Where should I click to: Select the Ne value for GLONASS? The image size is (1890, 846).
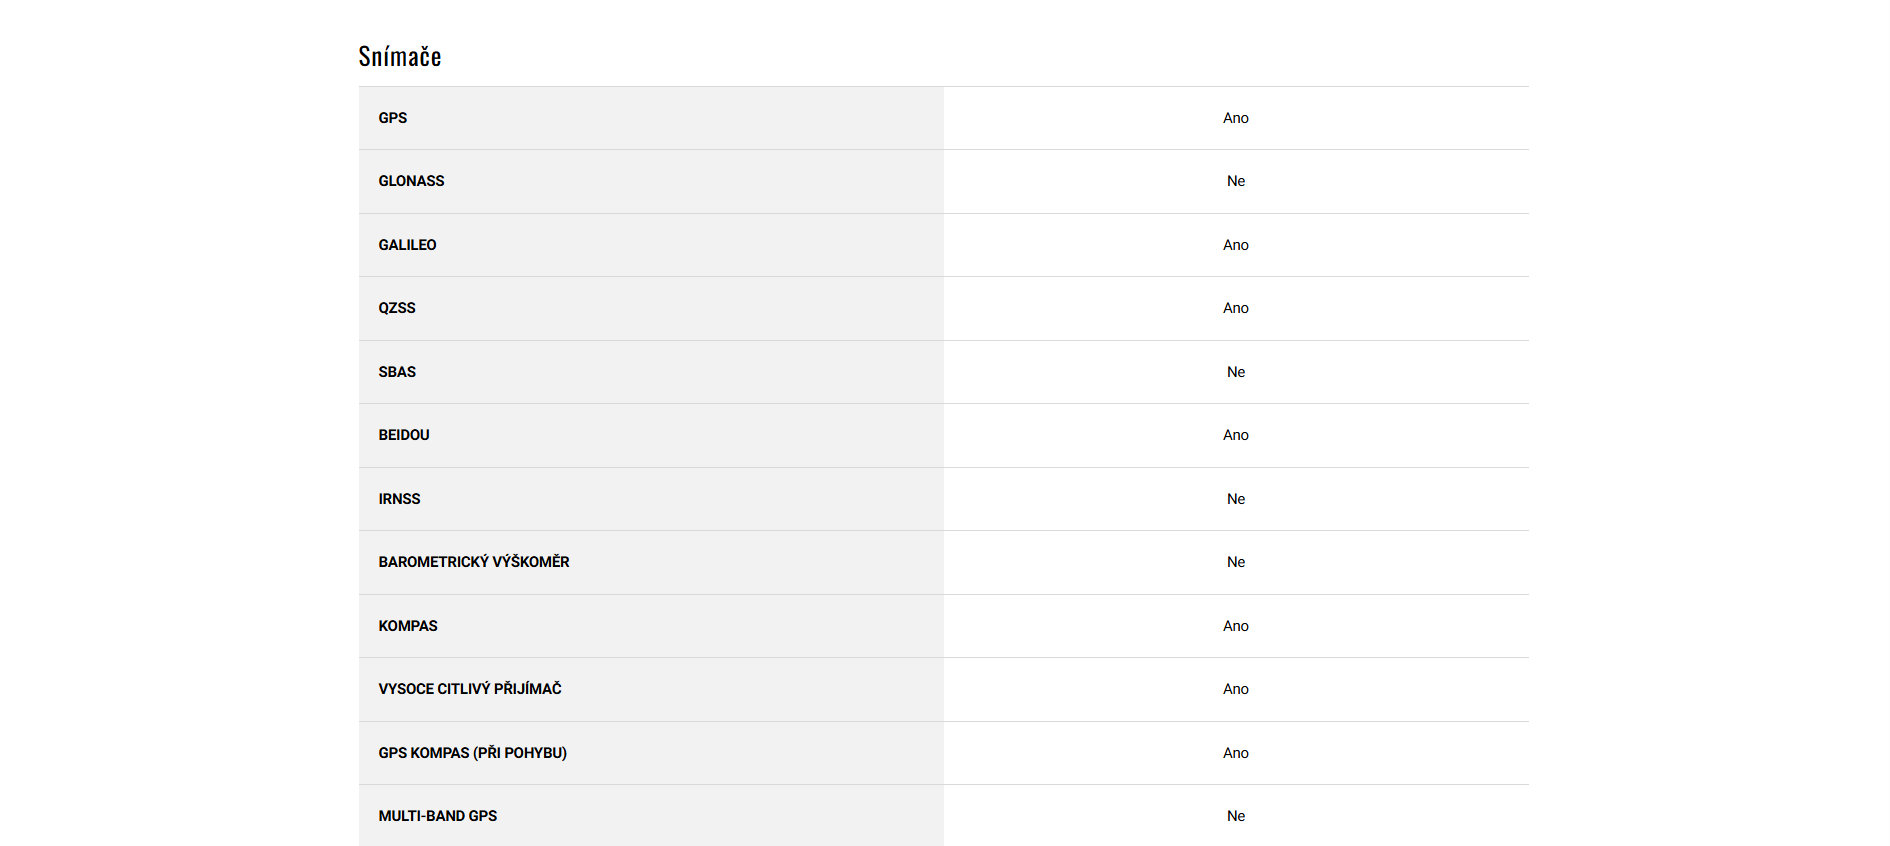(x=1236, y=181)
